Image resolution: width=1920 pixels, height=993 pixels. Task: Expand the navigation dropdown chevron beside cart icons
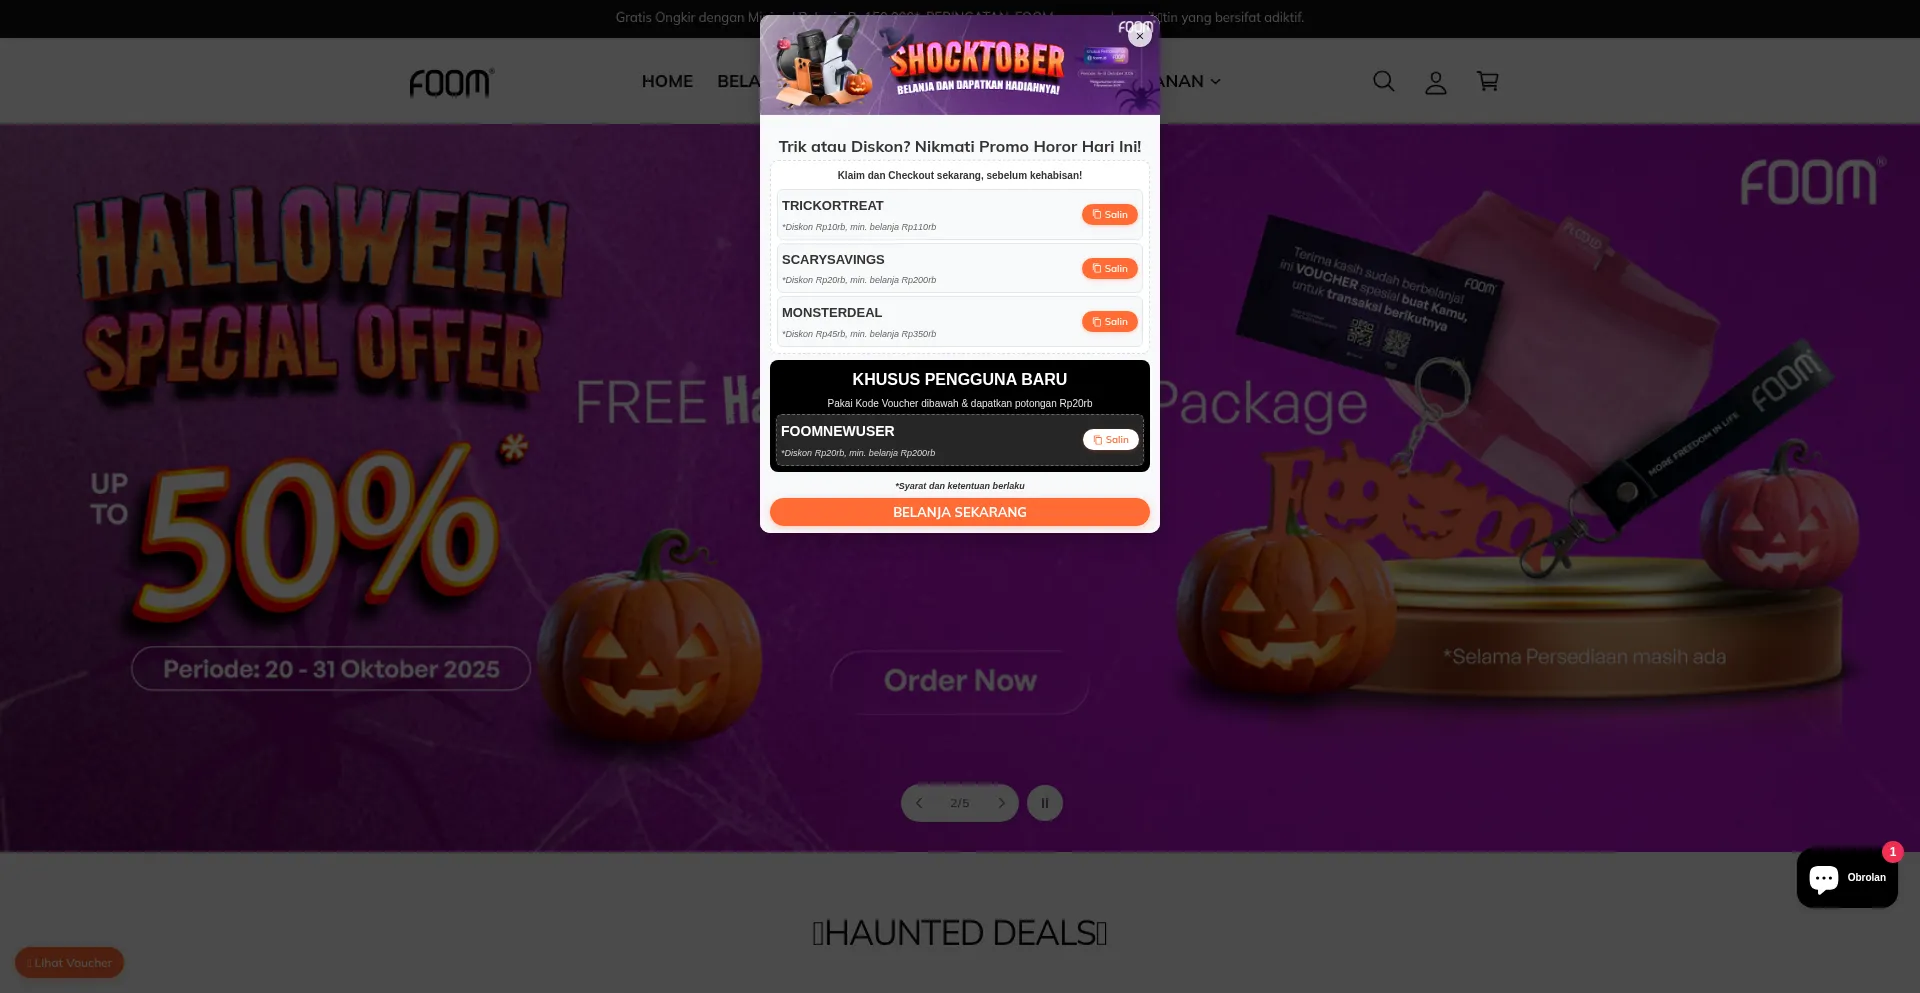(1216, 82)
